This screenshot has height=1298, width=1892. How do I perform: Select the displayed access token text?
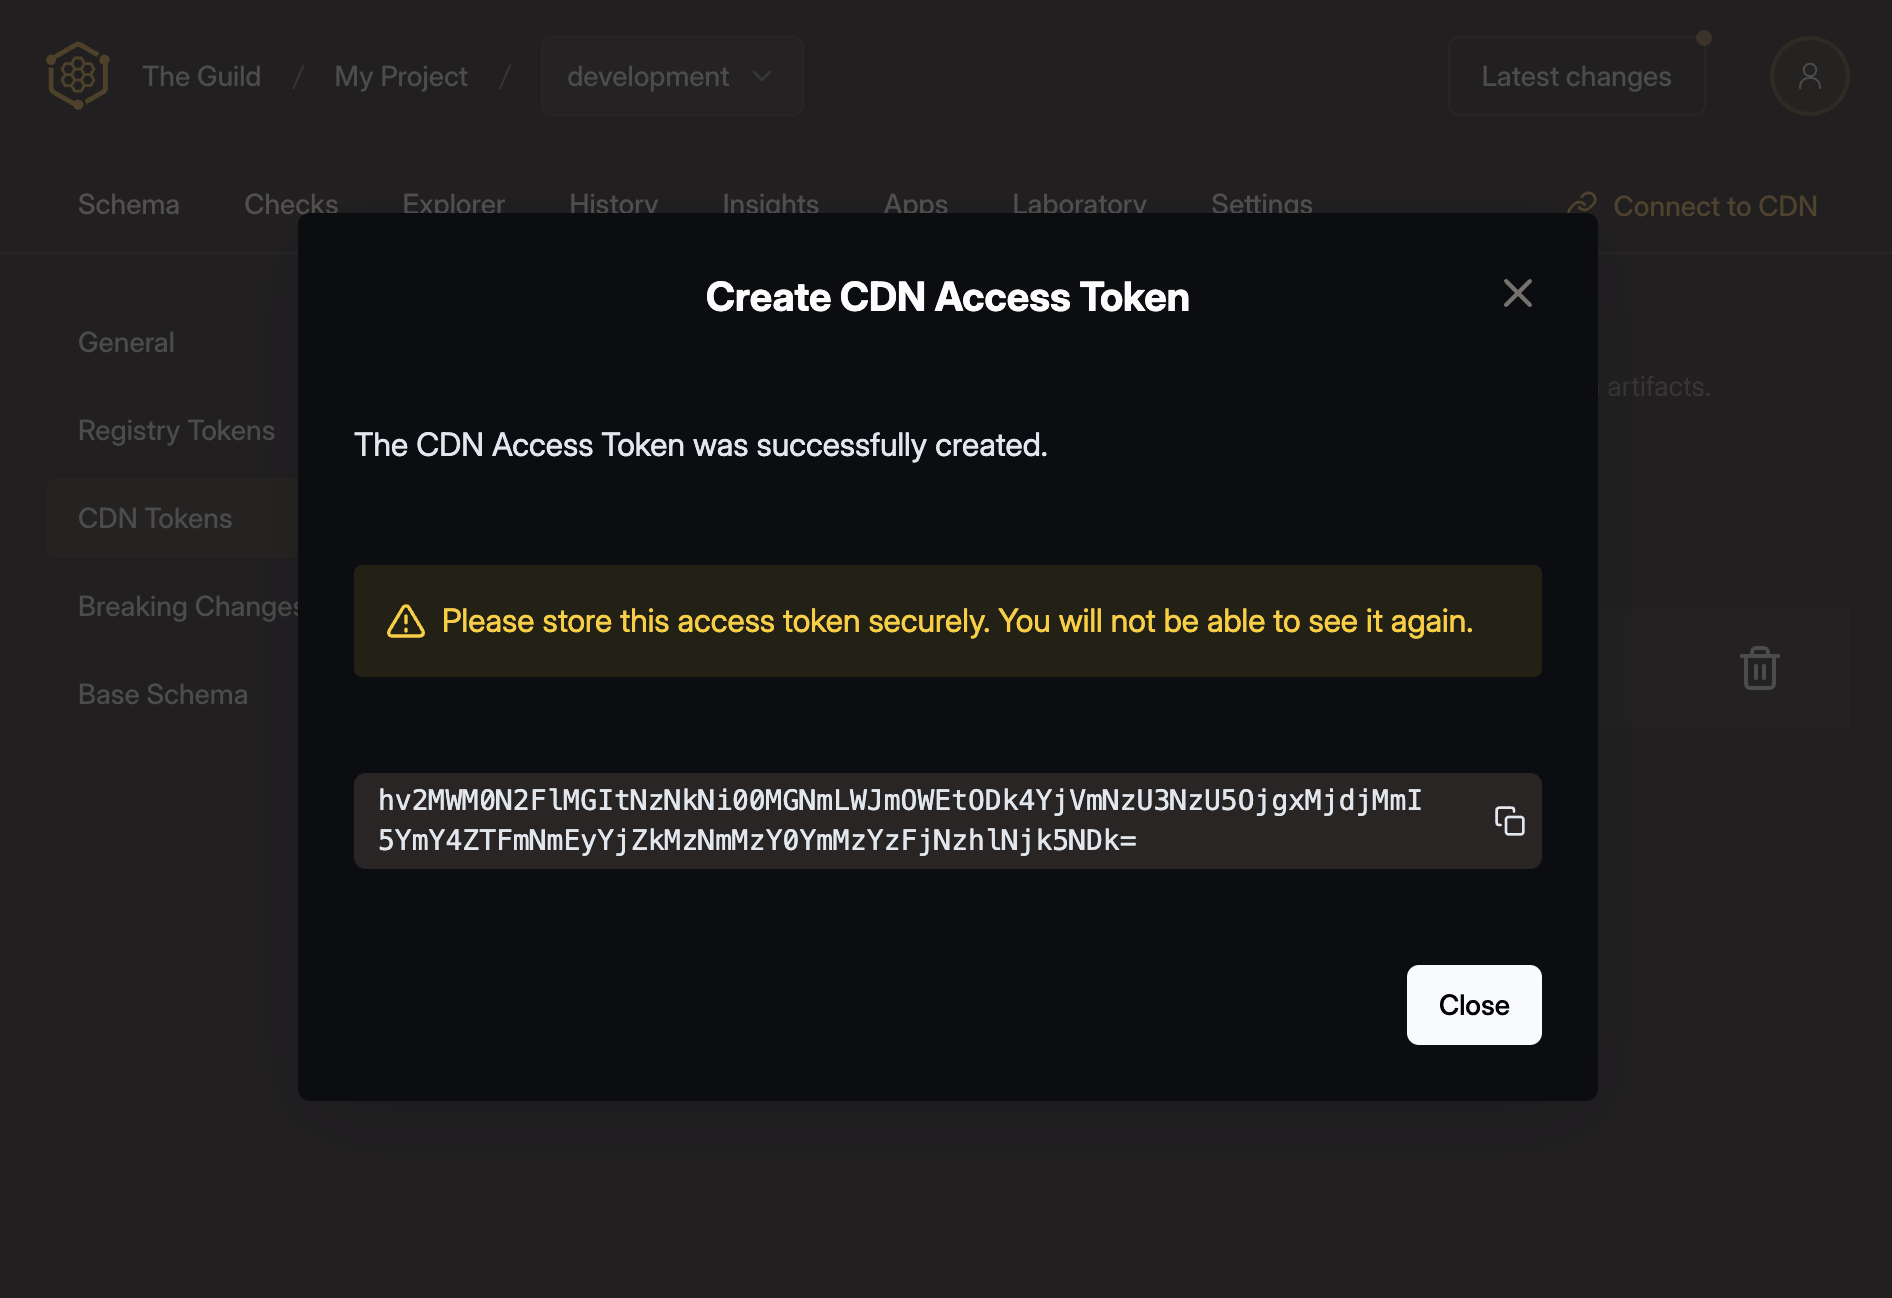point(900,820)
